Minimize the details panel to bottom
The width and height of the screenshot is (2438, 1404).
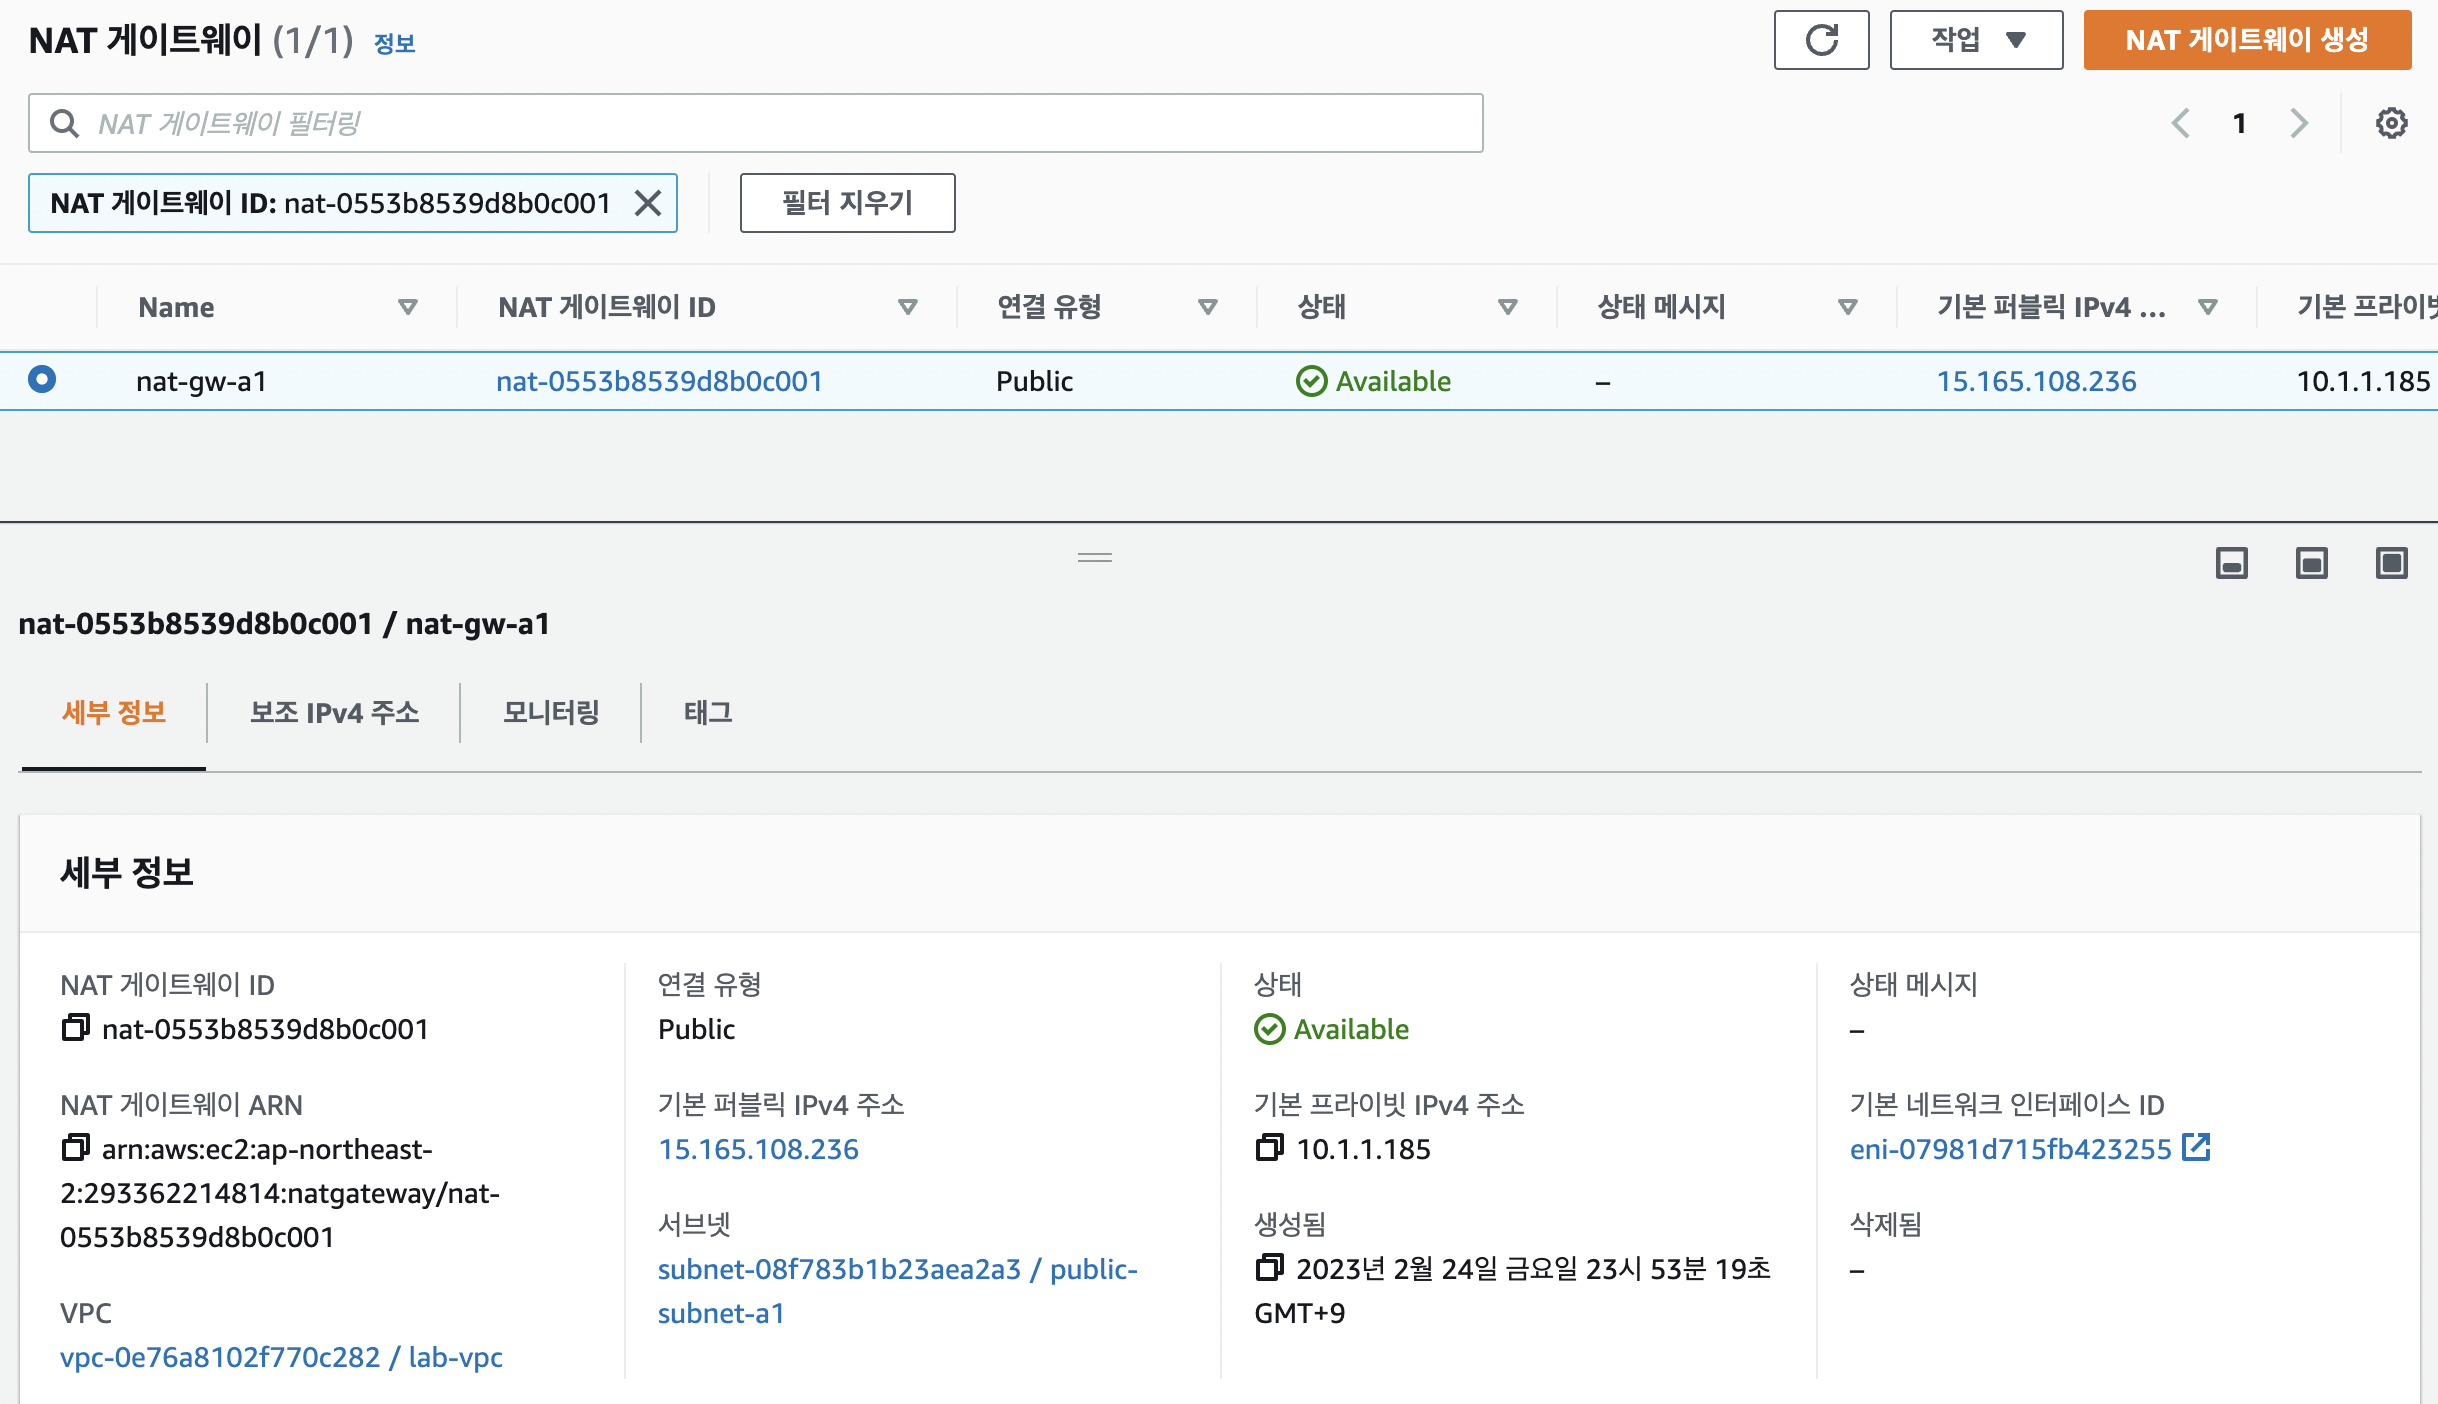2231,563
